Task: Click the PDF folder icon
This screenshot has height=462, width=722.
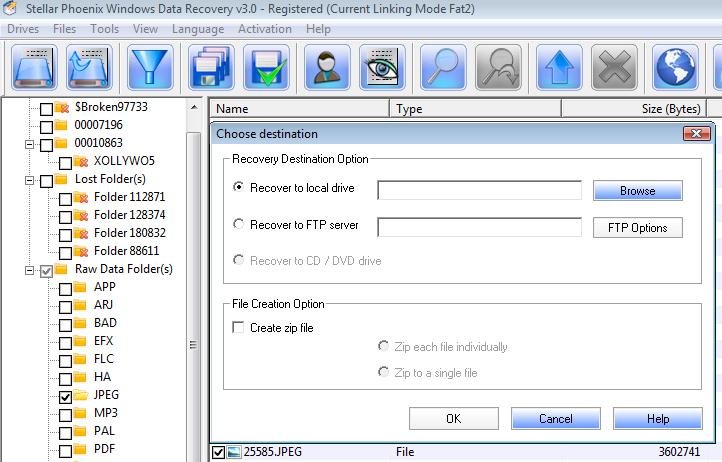Action: tap(80, 449)
